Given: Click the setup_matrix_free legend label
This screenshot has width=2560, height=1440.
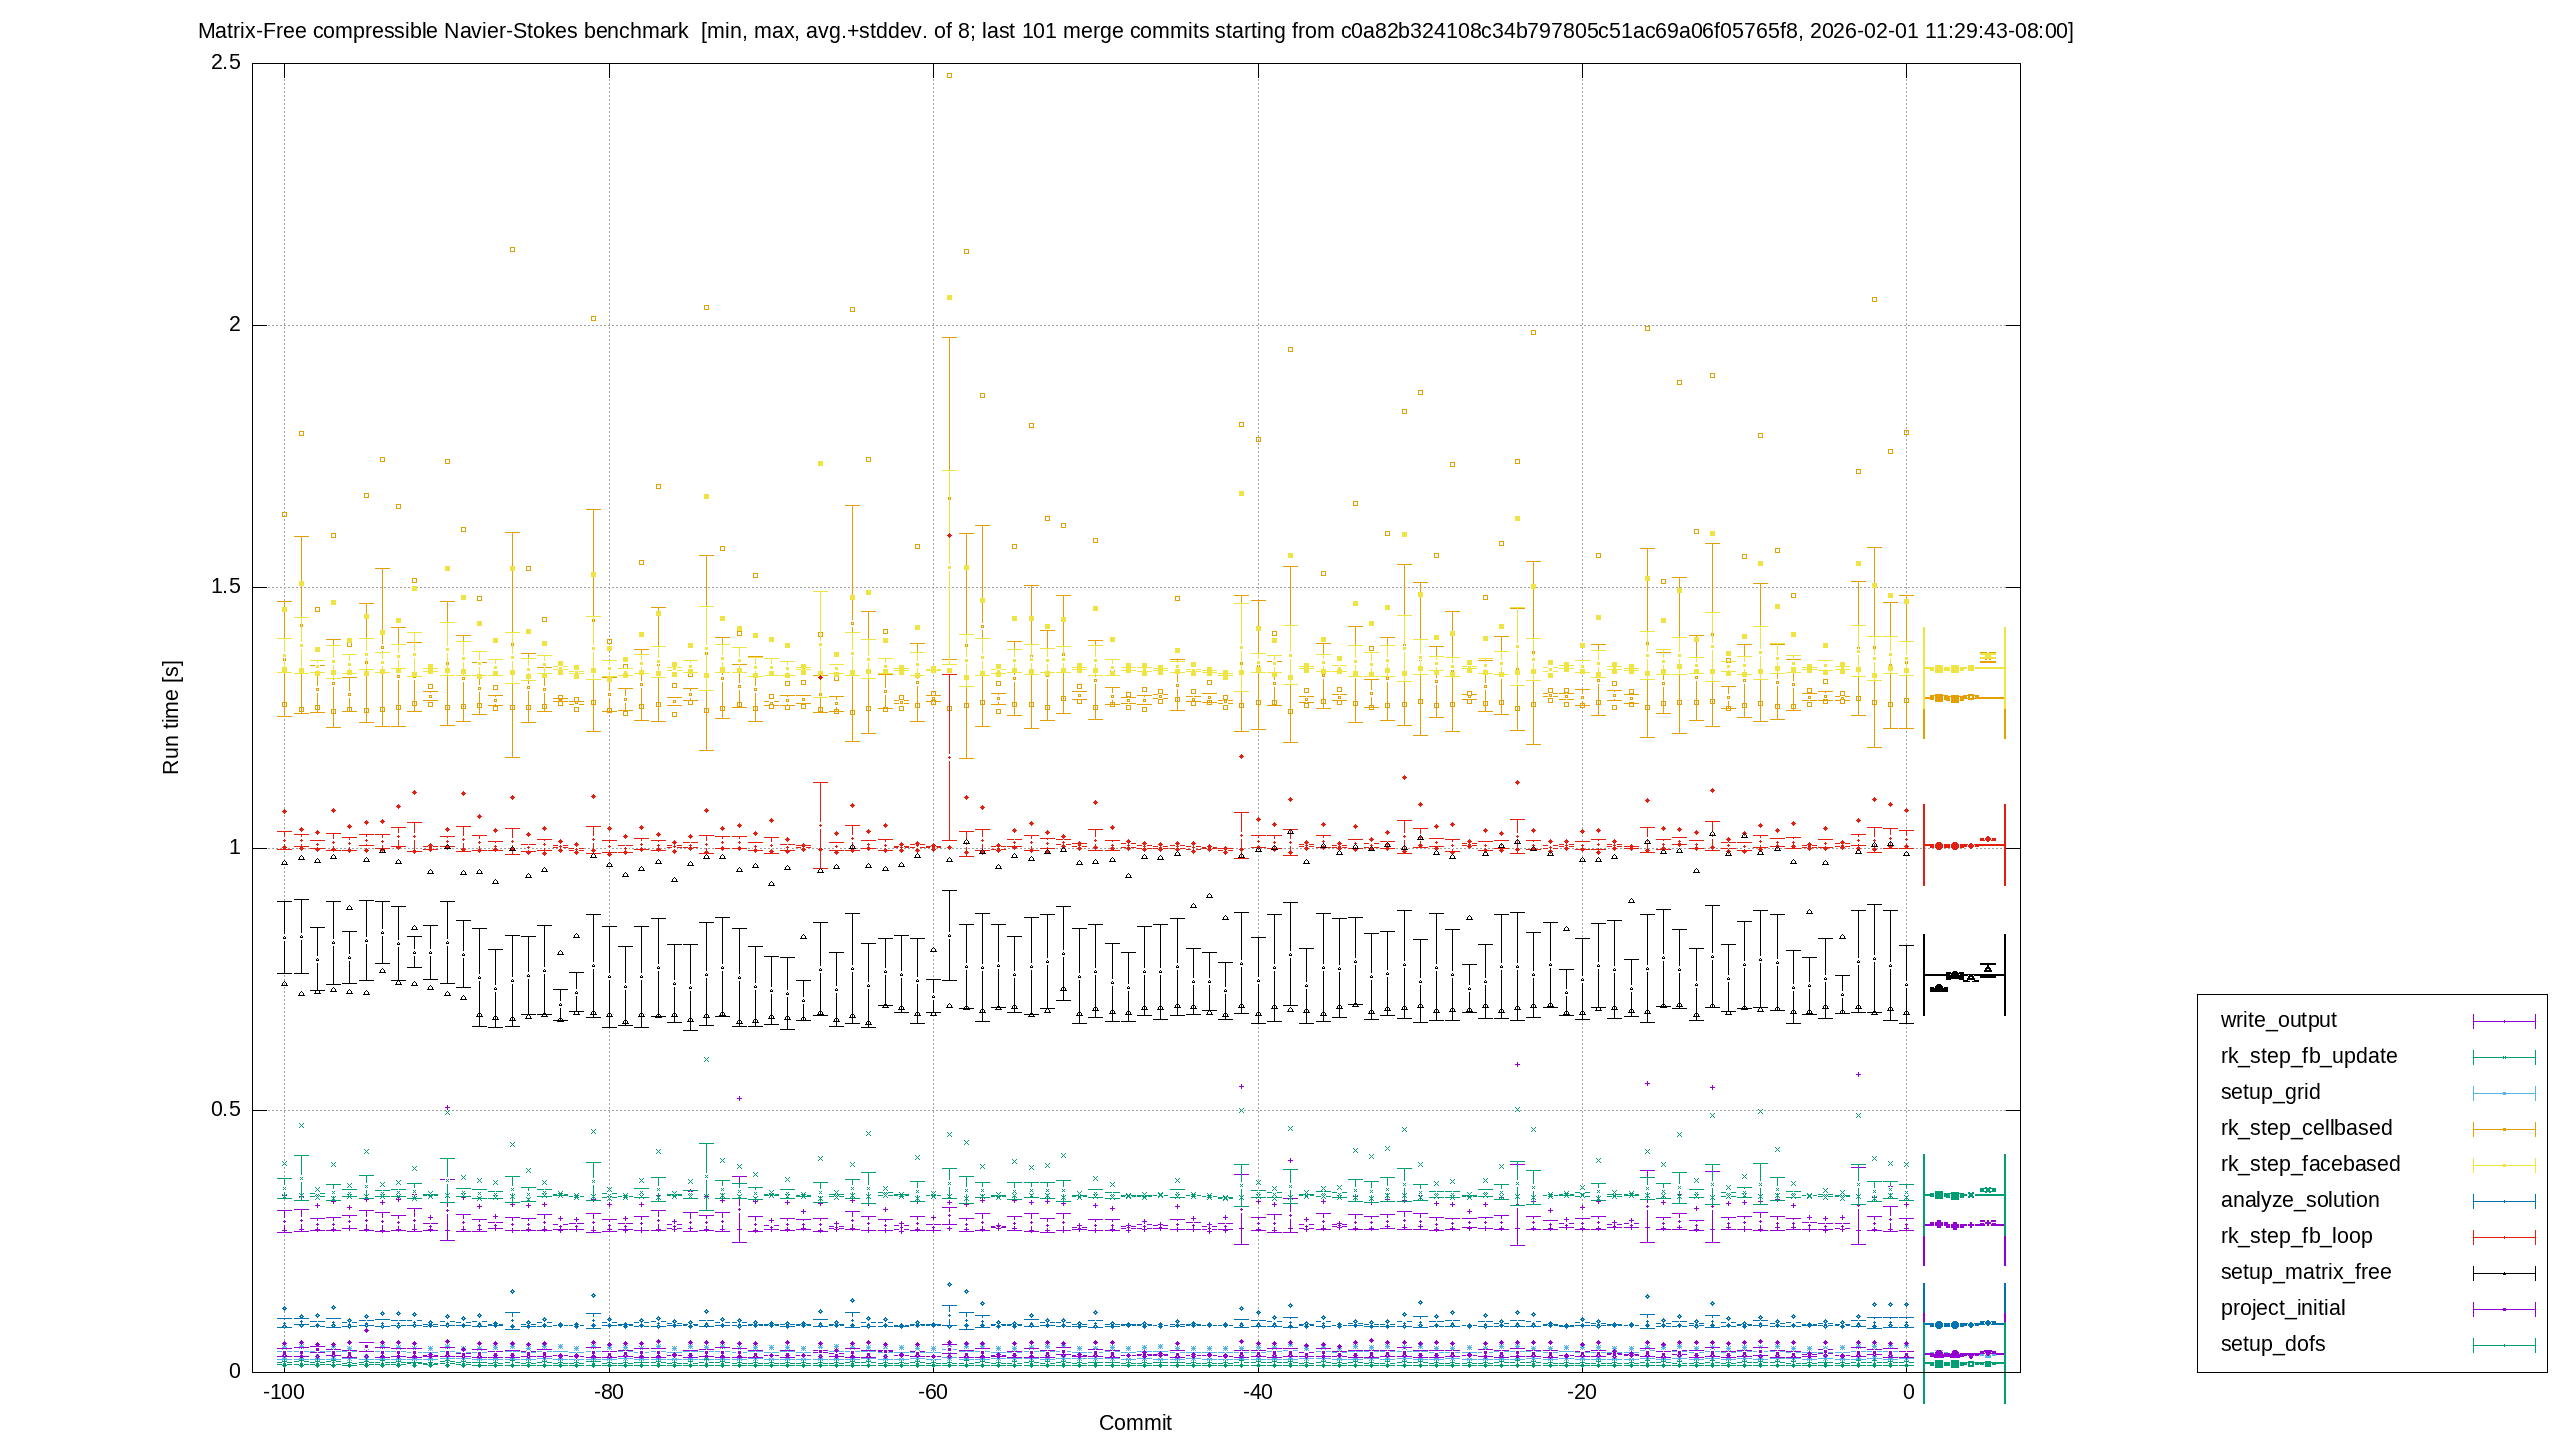Looking at the screenshot, I should (2306, 1272).
